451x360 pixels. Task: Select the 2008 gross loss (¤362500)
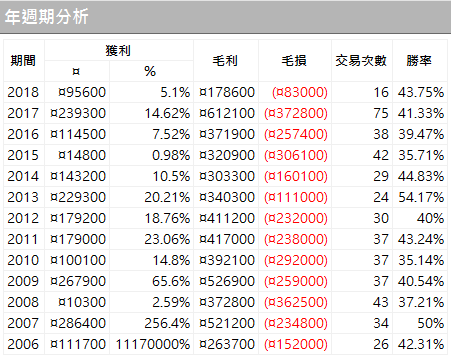point(296,302)
